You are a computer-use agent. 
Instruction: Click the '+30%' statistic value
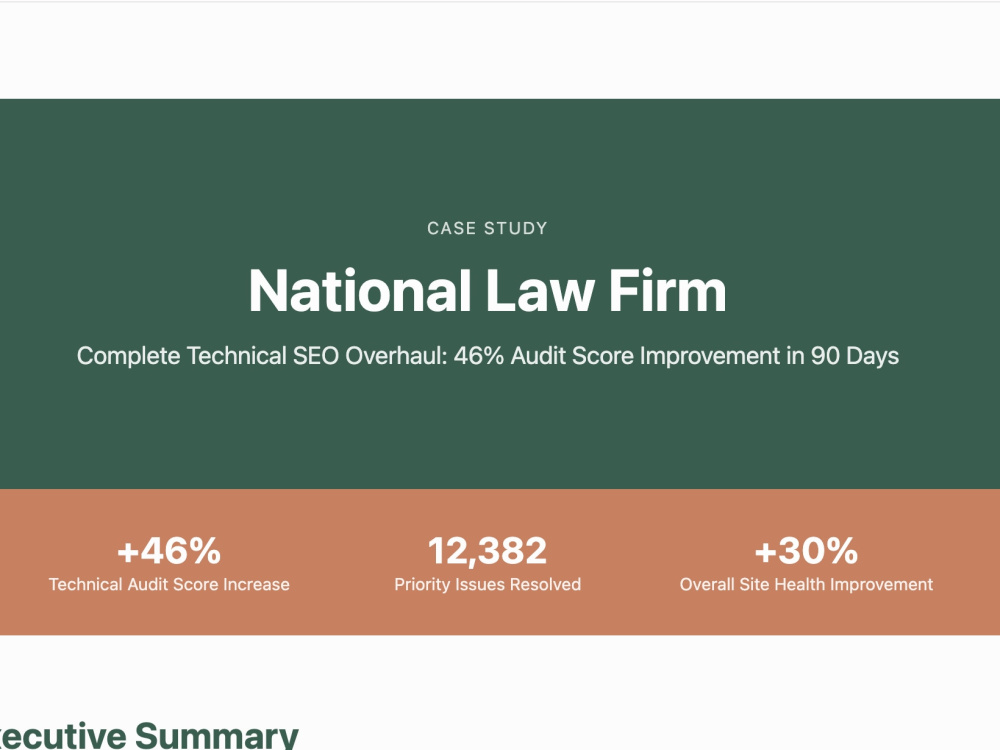click(x=806, y=550)
